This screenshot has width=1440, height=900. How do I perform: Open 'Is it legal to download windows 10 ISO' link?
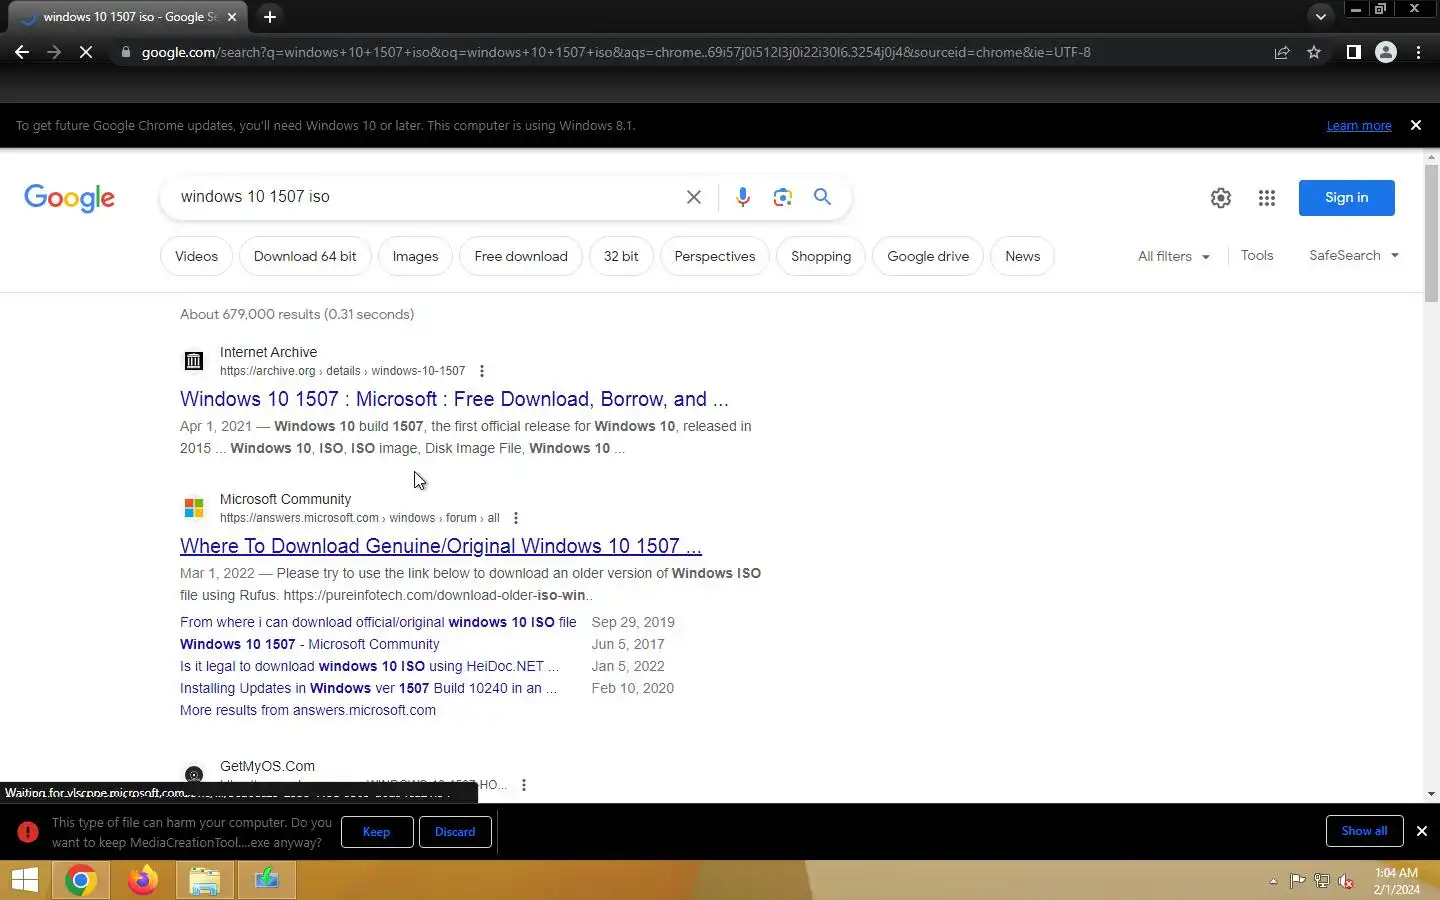(369, 666)
